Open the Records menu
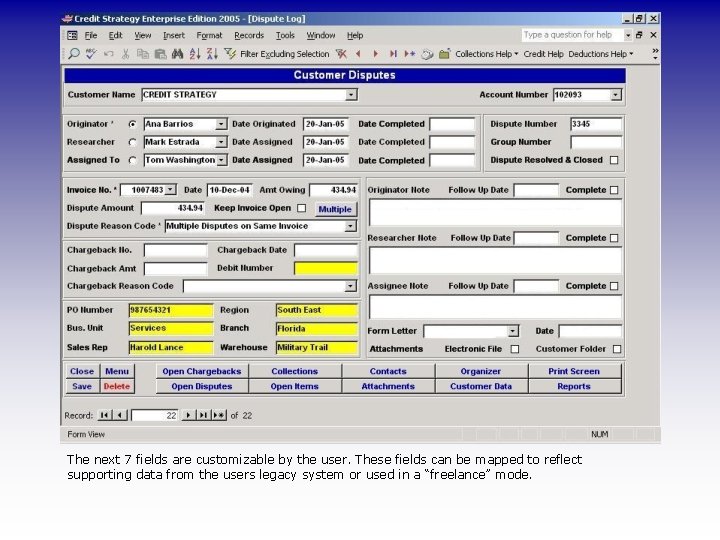 [249, 35]
